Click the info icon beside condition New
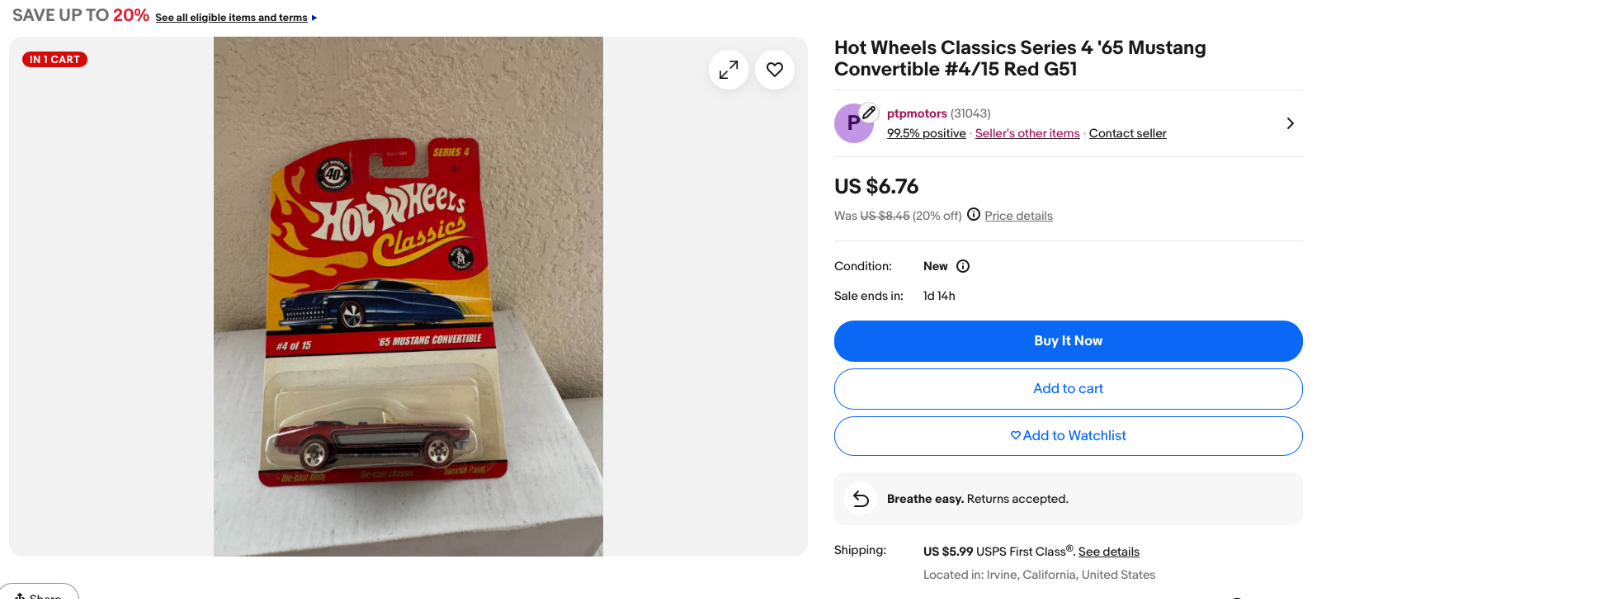Viewport: 1600px width, 599px height. click(x=963, y=266)
